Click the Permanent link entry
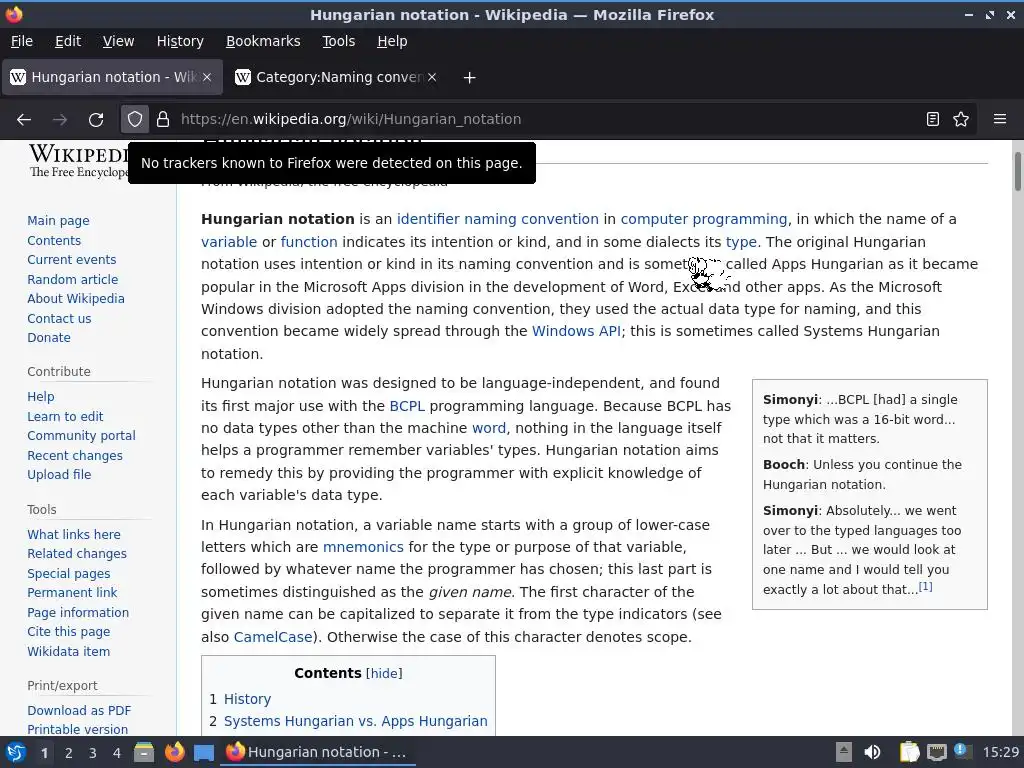 coord(72,592)
